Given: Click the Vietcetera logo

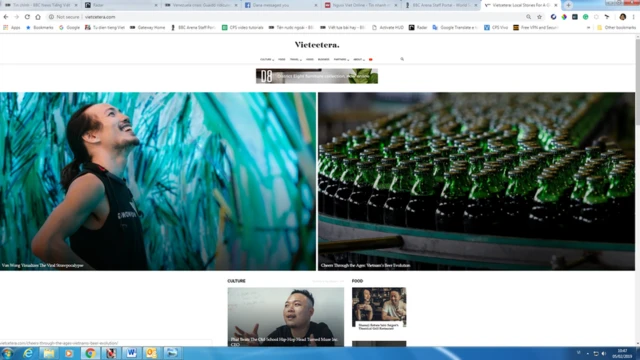Looking at the screenshot, I should [317, 44].
